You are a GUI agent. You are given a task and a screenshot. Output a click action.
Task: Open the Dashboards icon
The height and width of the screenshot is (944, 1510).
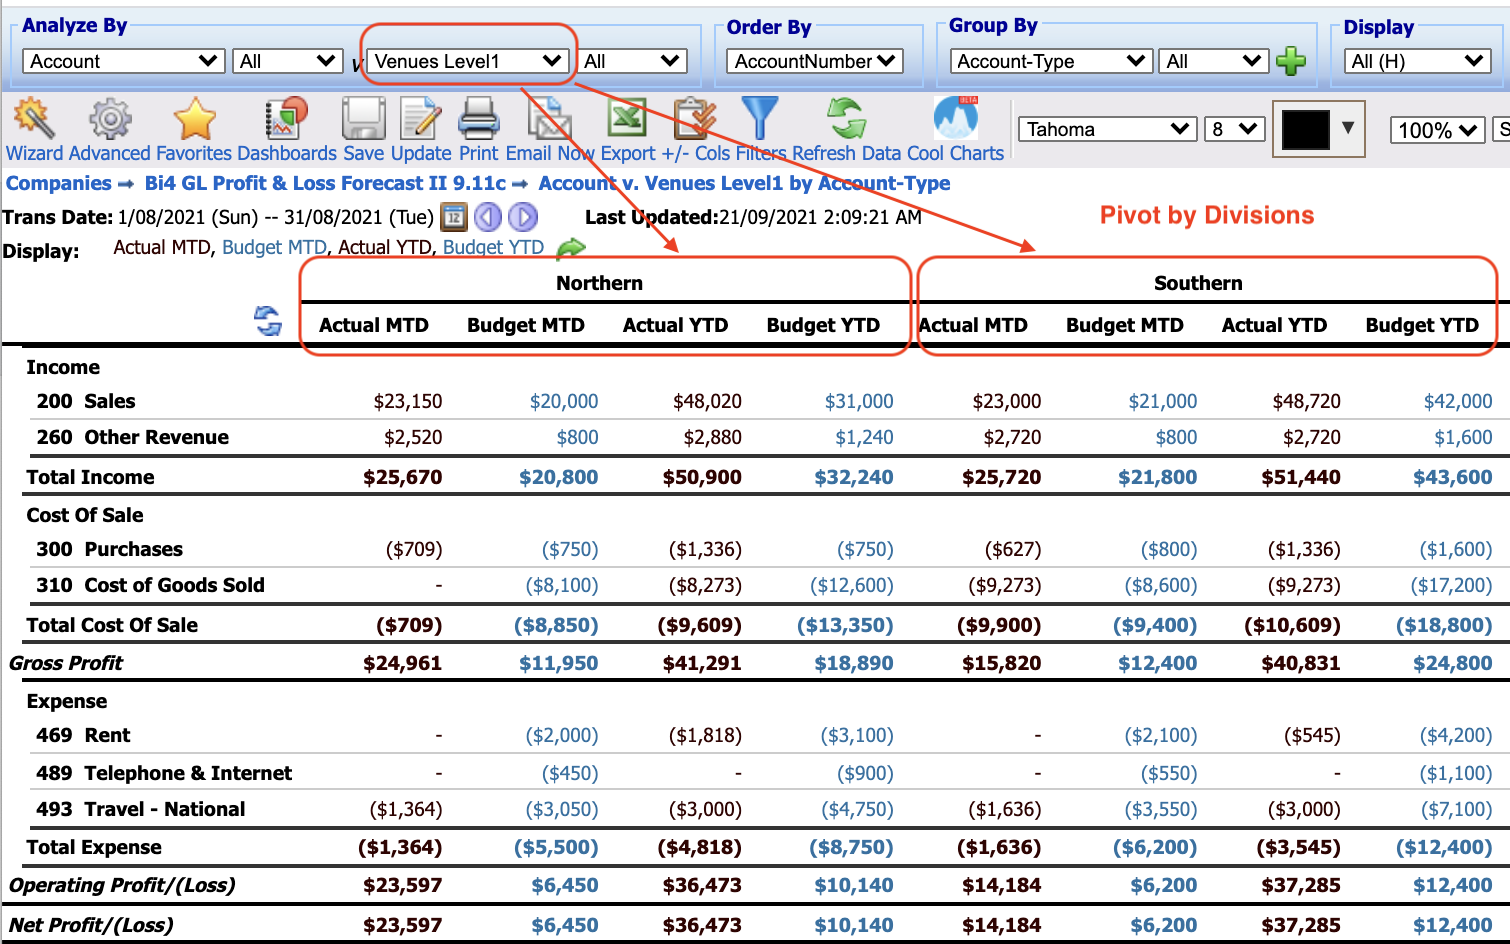(x=286, y=118)
